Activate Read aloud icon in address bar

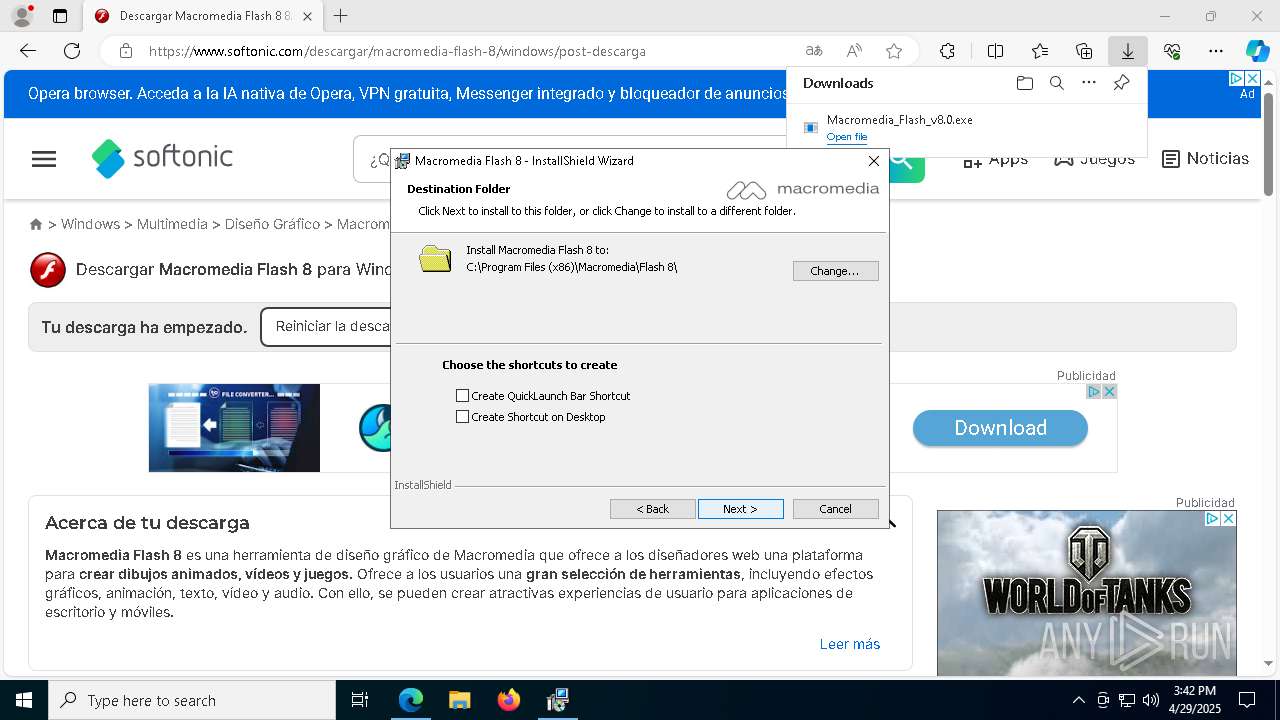[854, 51]
